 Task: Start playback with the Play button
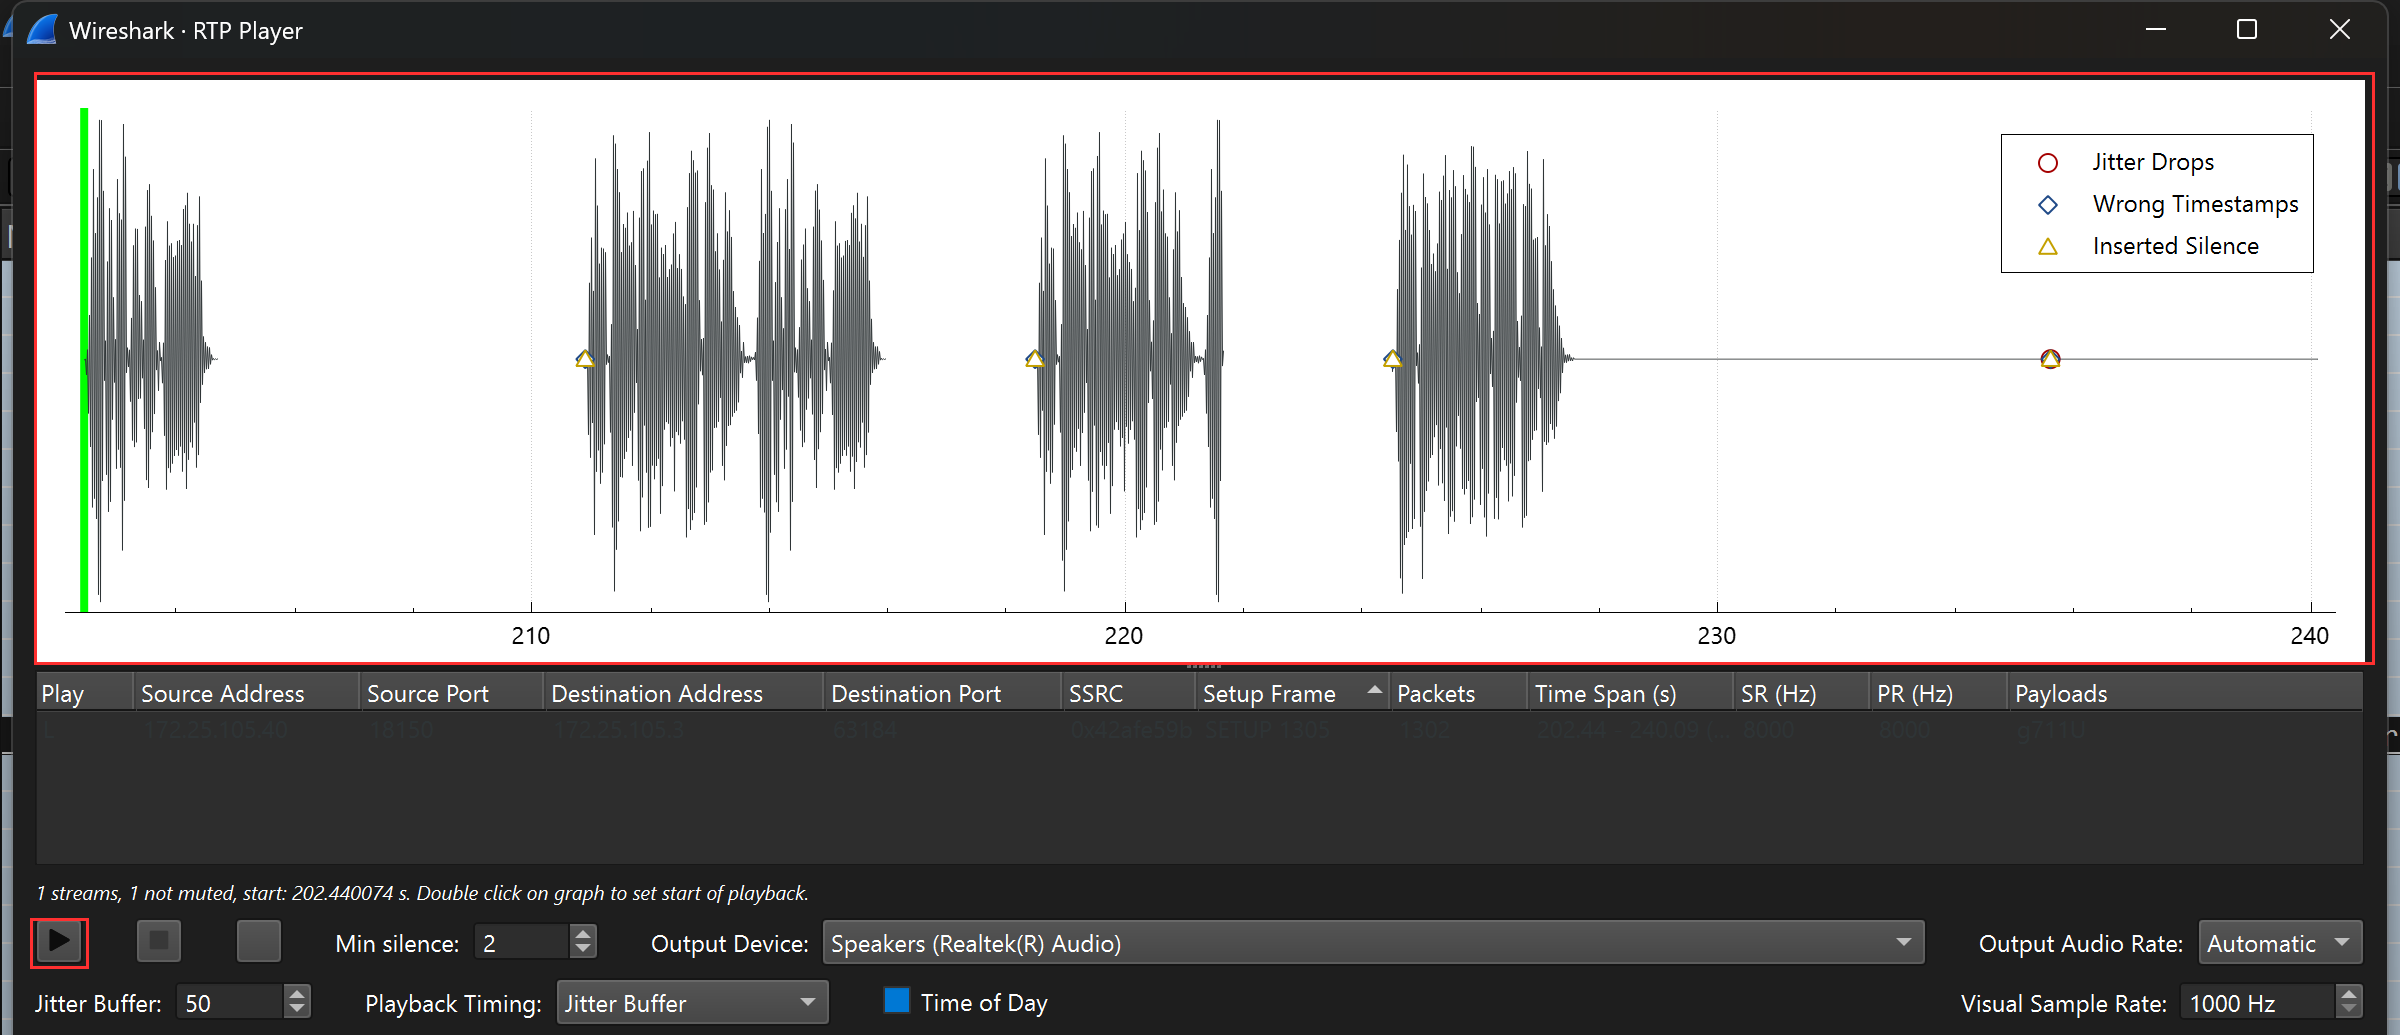(59, 942)
